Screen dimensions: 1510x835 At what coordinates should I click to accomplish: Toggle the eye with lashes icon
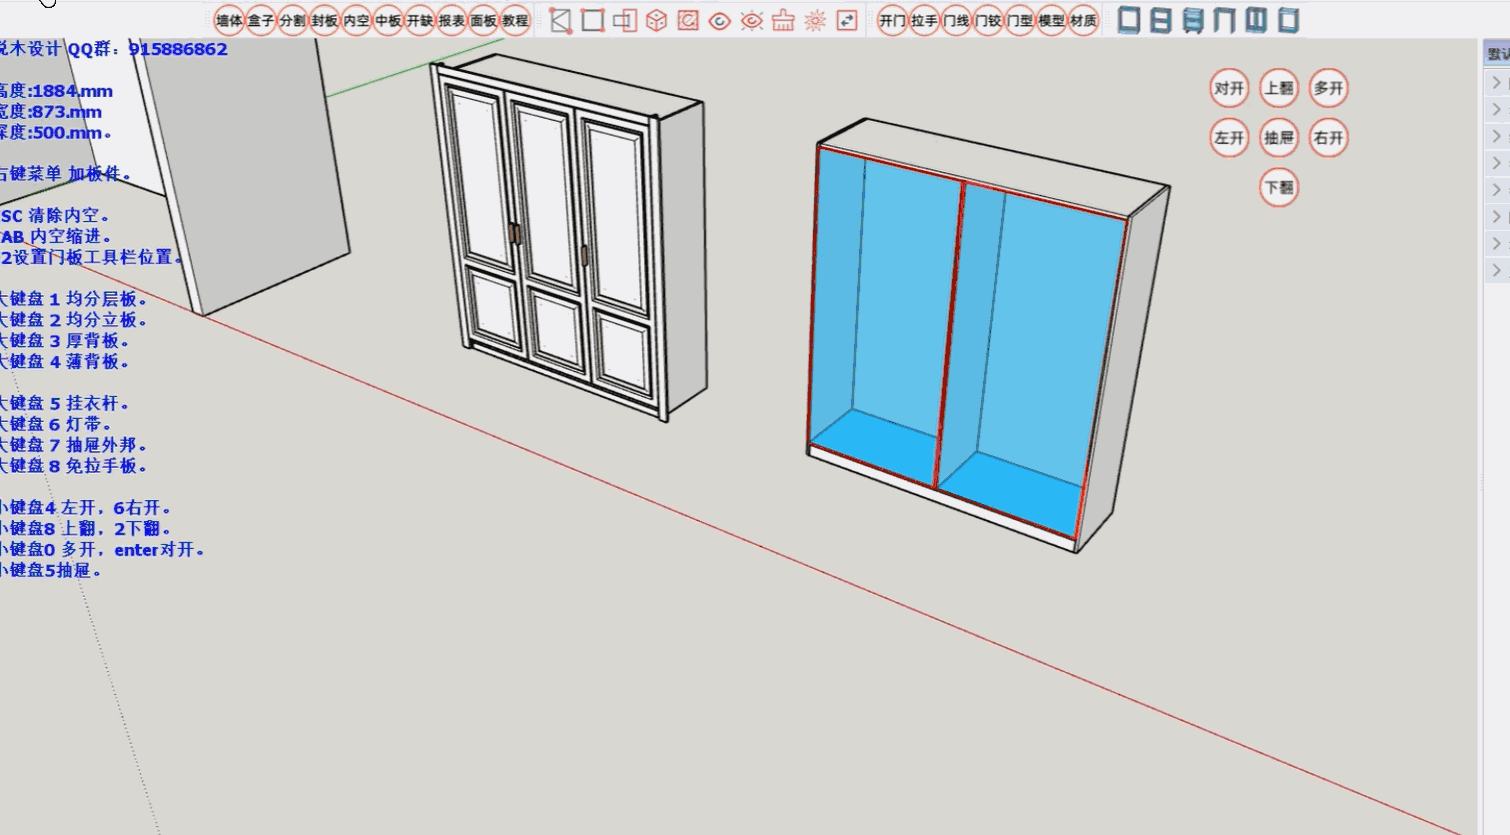pos(752,20)
